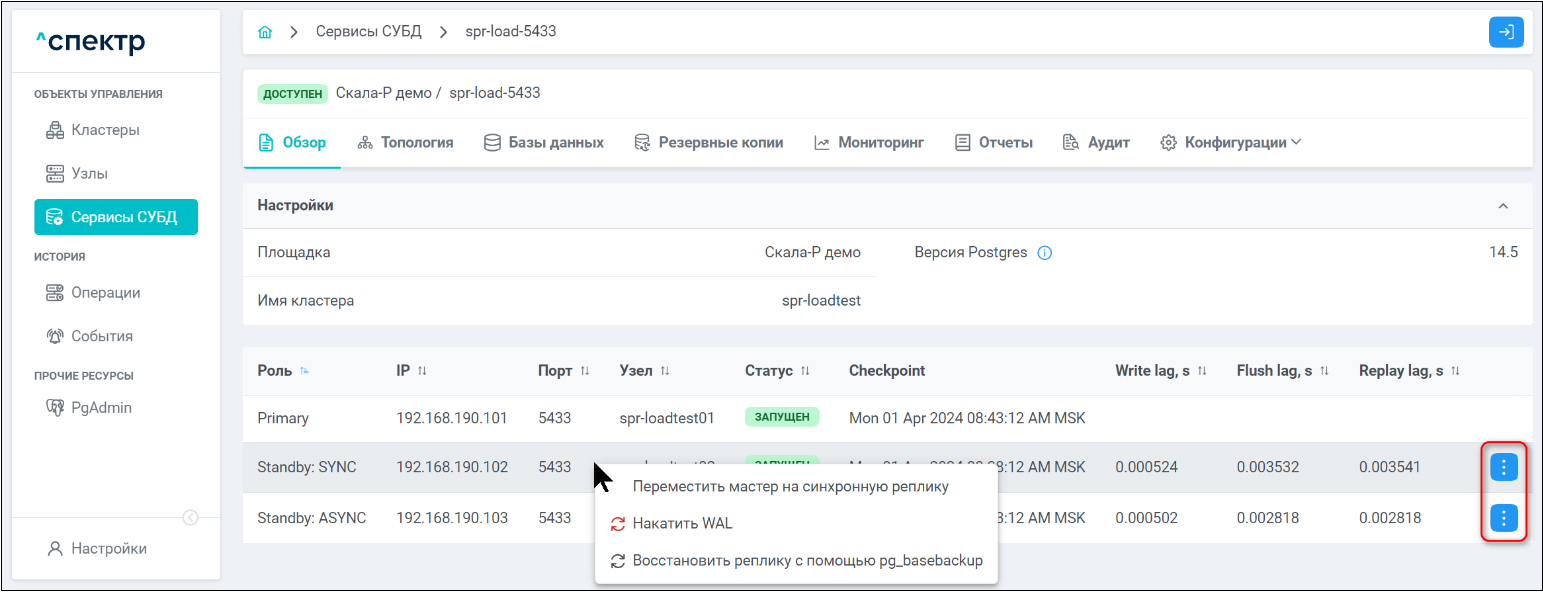Screen dimensions: 1543x592
Task: Click Сервисы СУБД breadcrumb link
Action: pos(369,32)
